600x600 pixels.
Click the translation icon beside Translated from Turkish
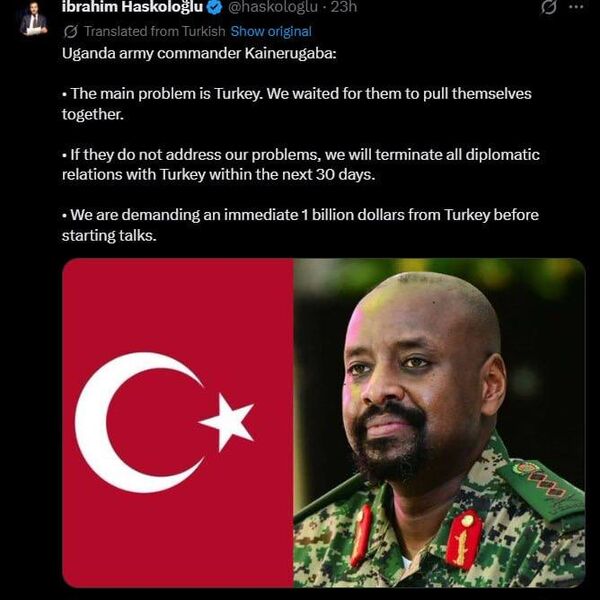(x=71, y=32)
